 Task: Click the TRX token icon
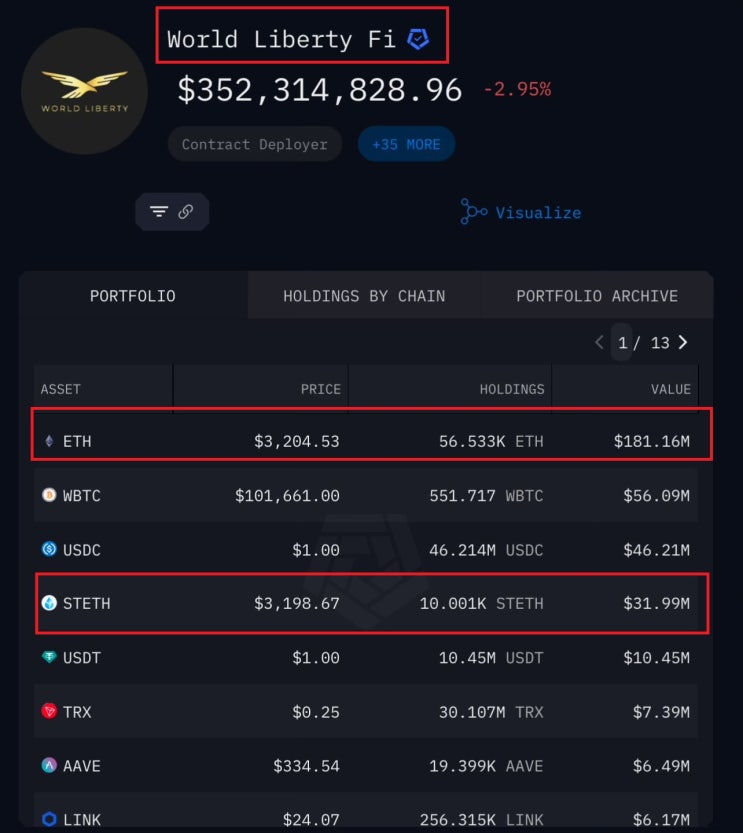(x=49, y=712)
